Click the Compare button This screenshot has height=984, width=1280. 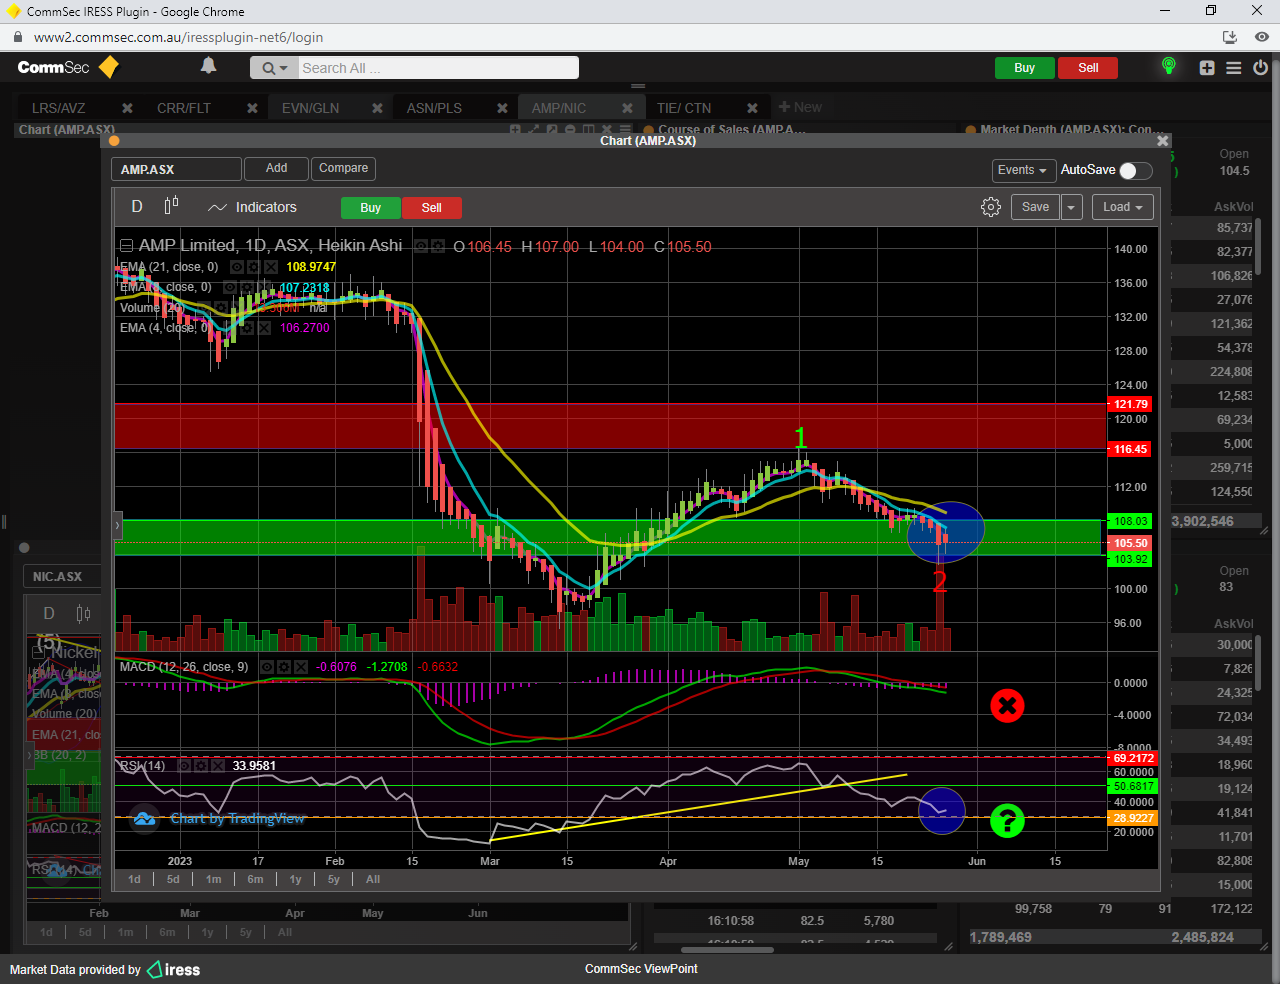coord(343,168)
